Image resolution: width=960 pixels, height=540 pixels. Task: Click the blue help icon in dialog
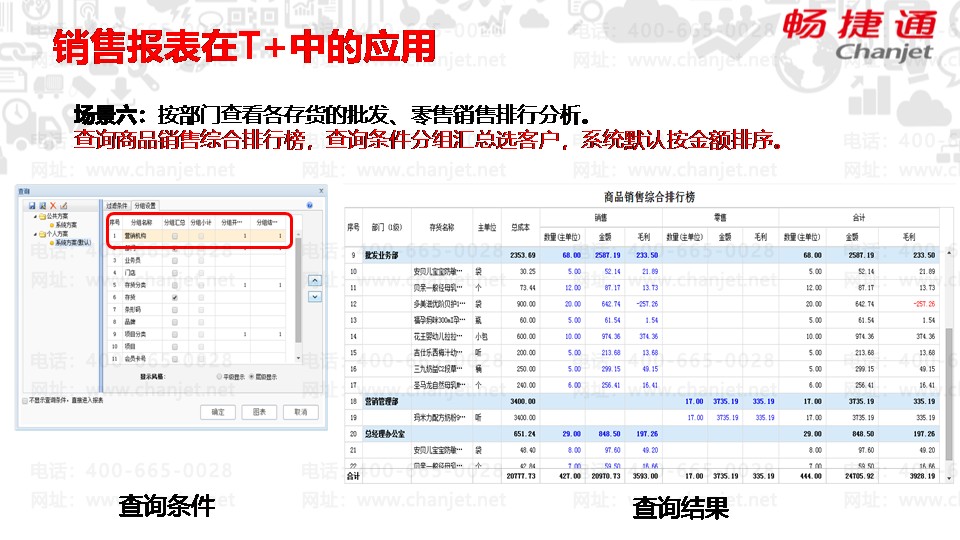[310, 205]
